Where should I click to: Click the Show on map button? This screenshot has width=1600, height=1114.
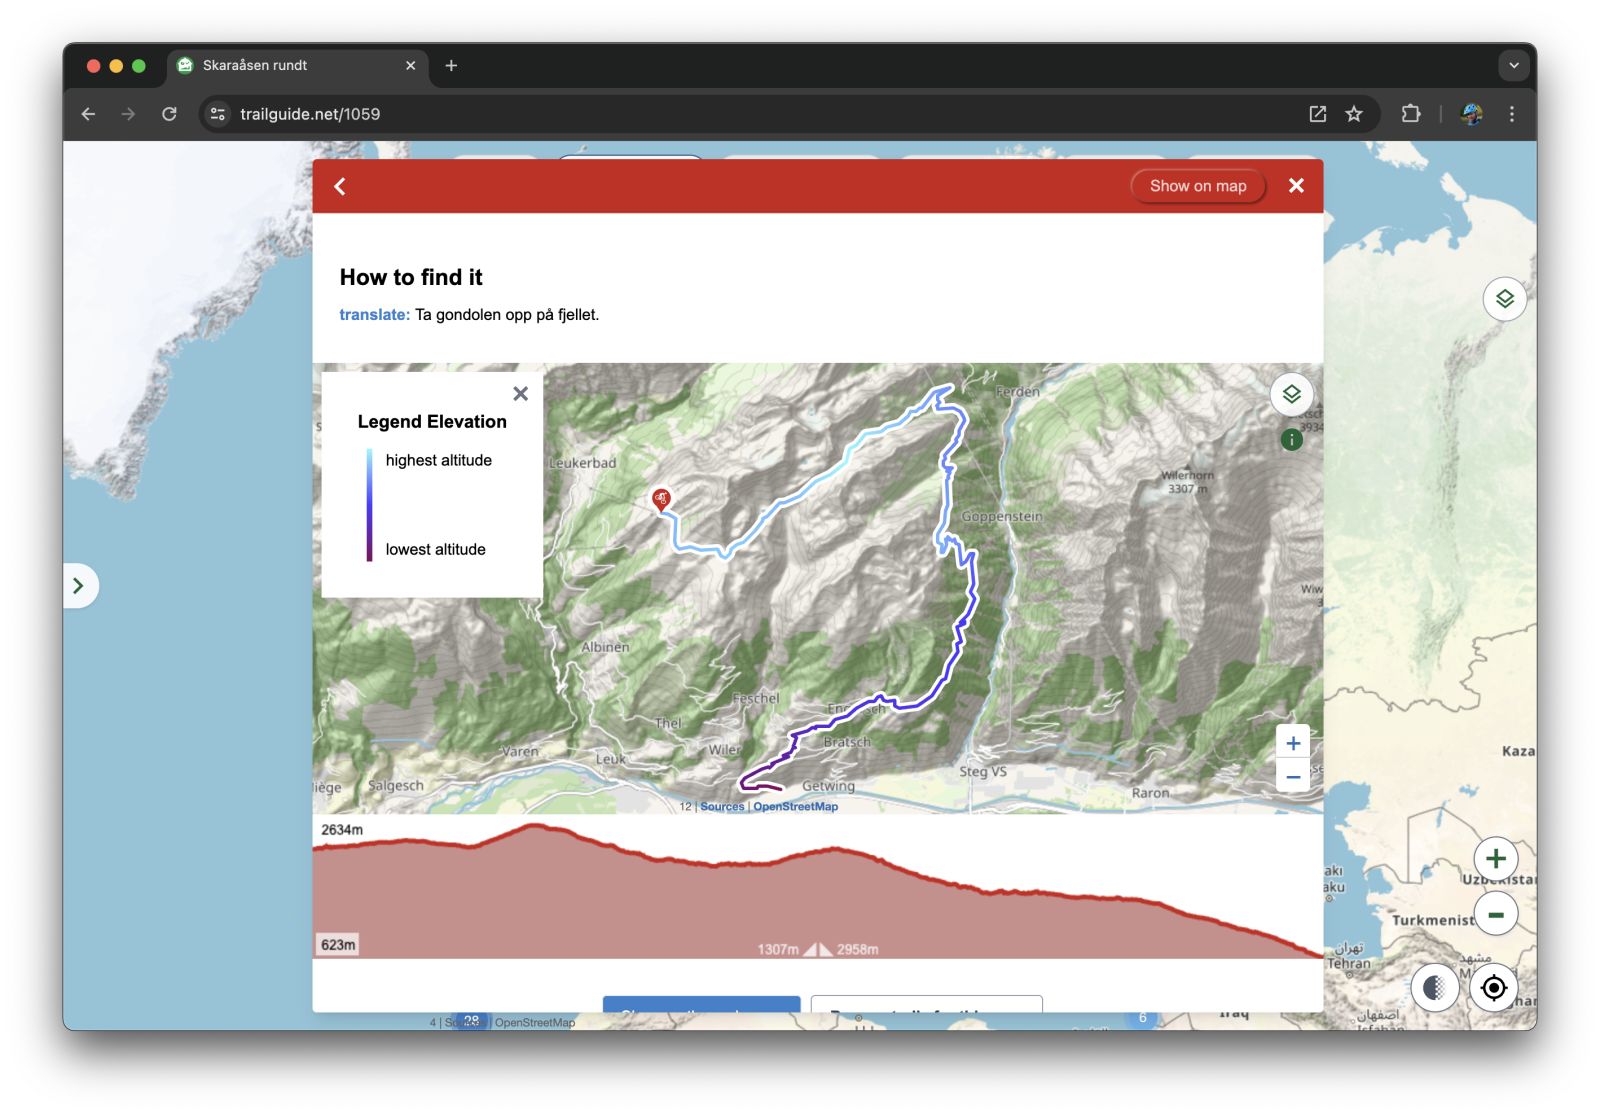click(1198, 186)
